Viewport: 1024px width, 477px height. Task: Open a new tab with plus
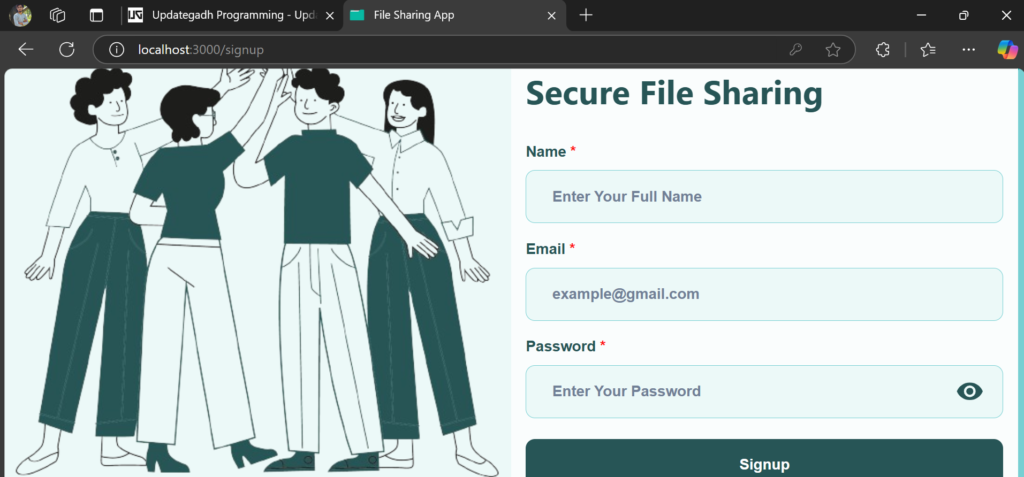pos(586,15)
